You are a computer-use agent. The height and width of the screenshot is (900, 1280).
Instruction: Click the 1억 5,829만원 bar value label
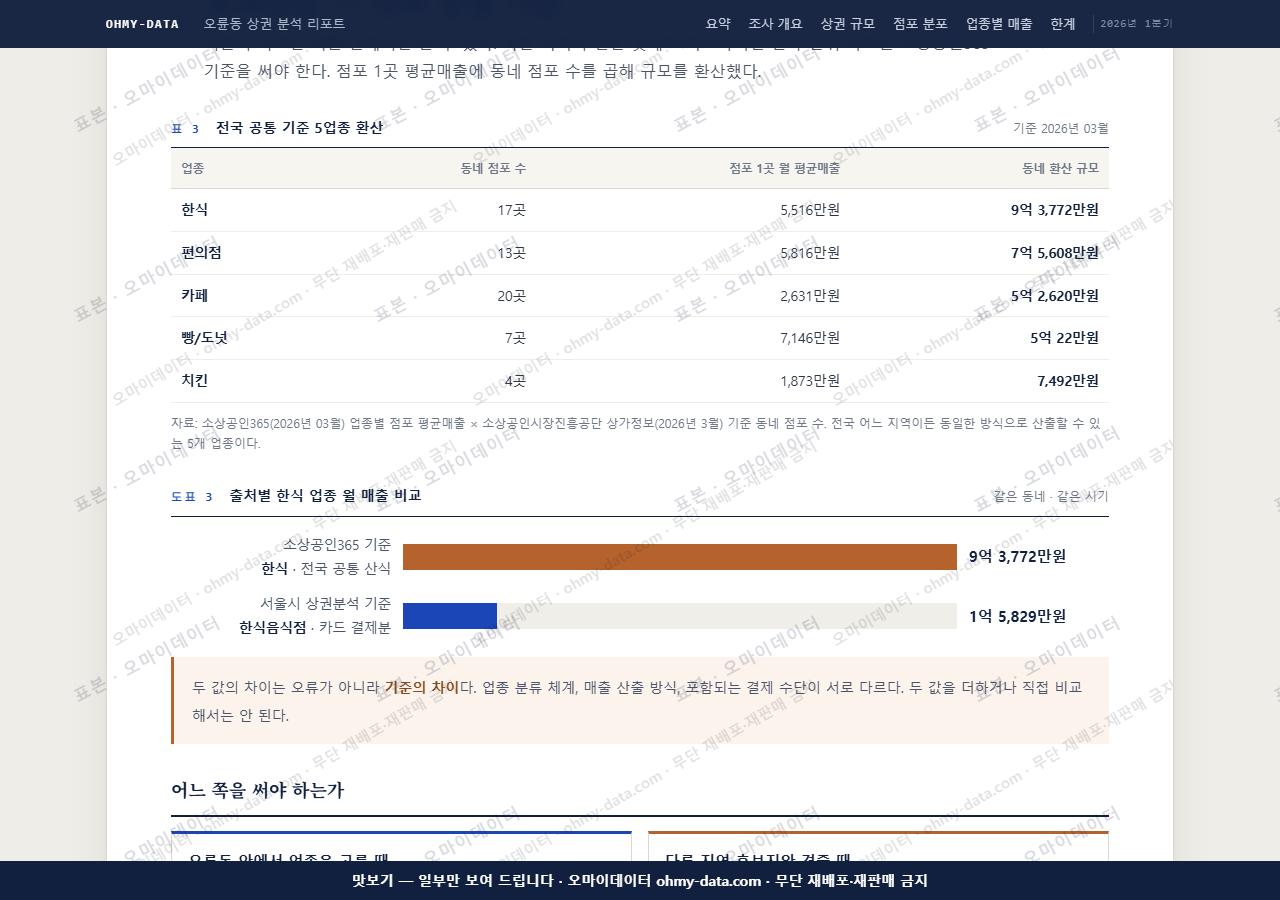[x=1017, y=616]
